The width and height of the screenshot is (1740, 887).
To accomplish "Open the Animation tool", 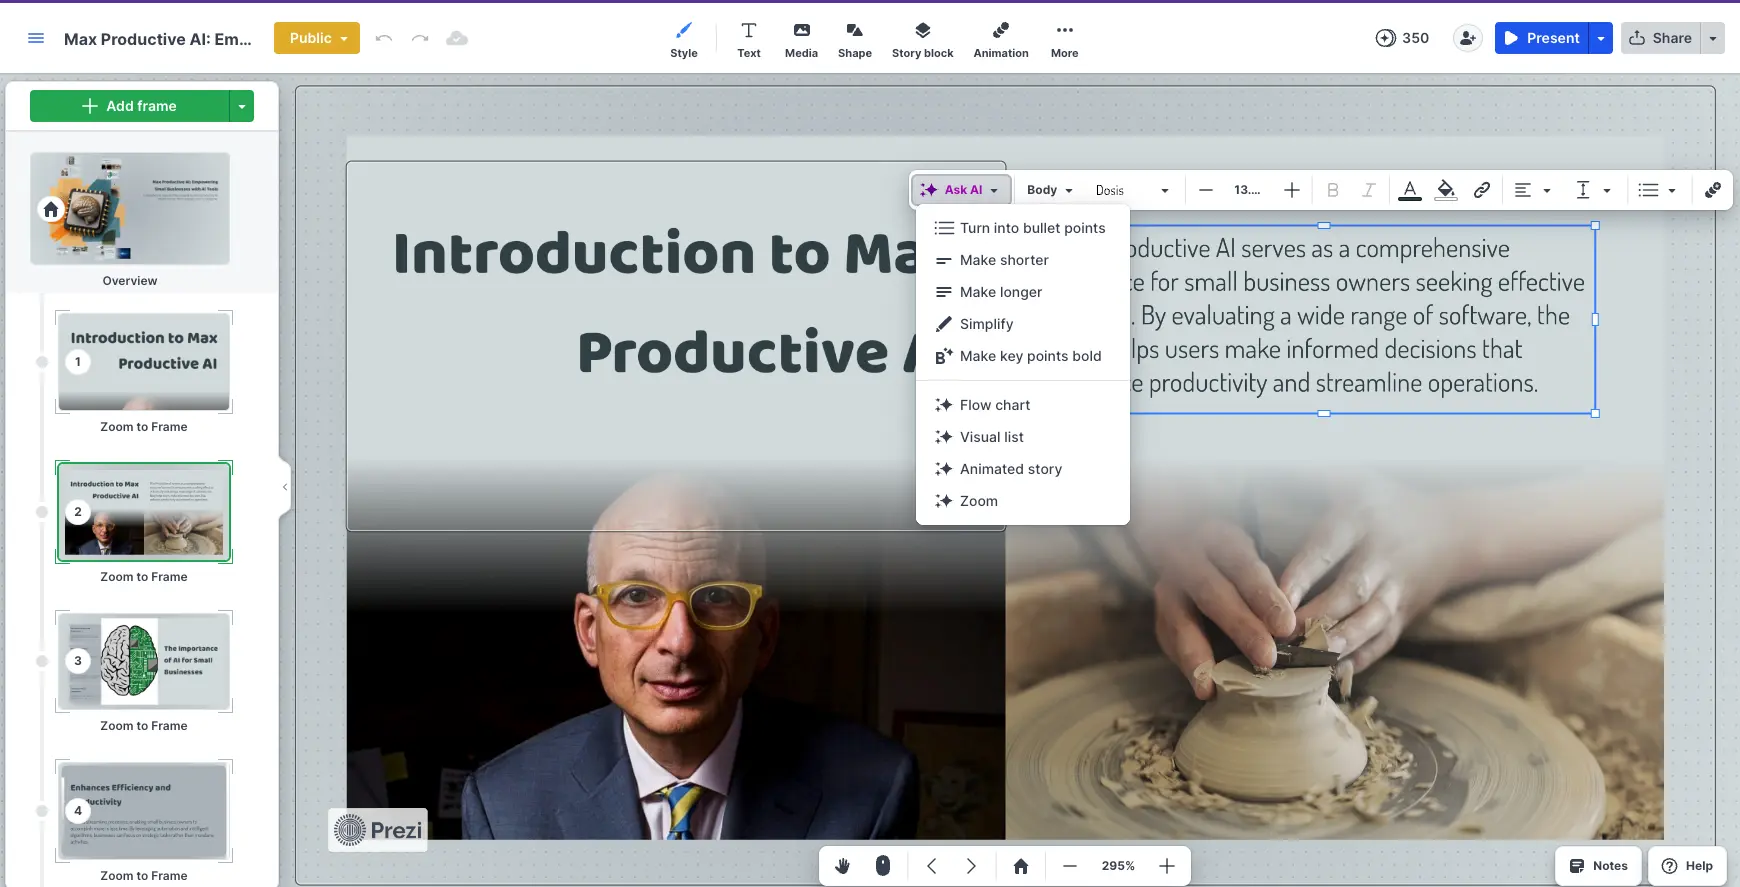I will tap(1001, 40).
